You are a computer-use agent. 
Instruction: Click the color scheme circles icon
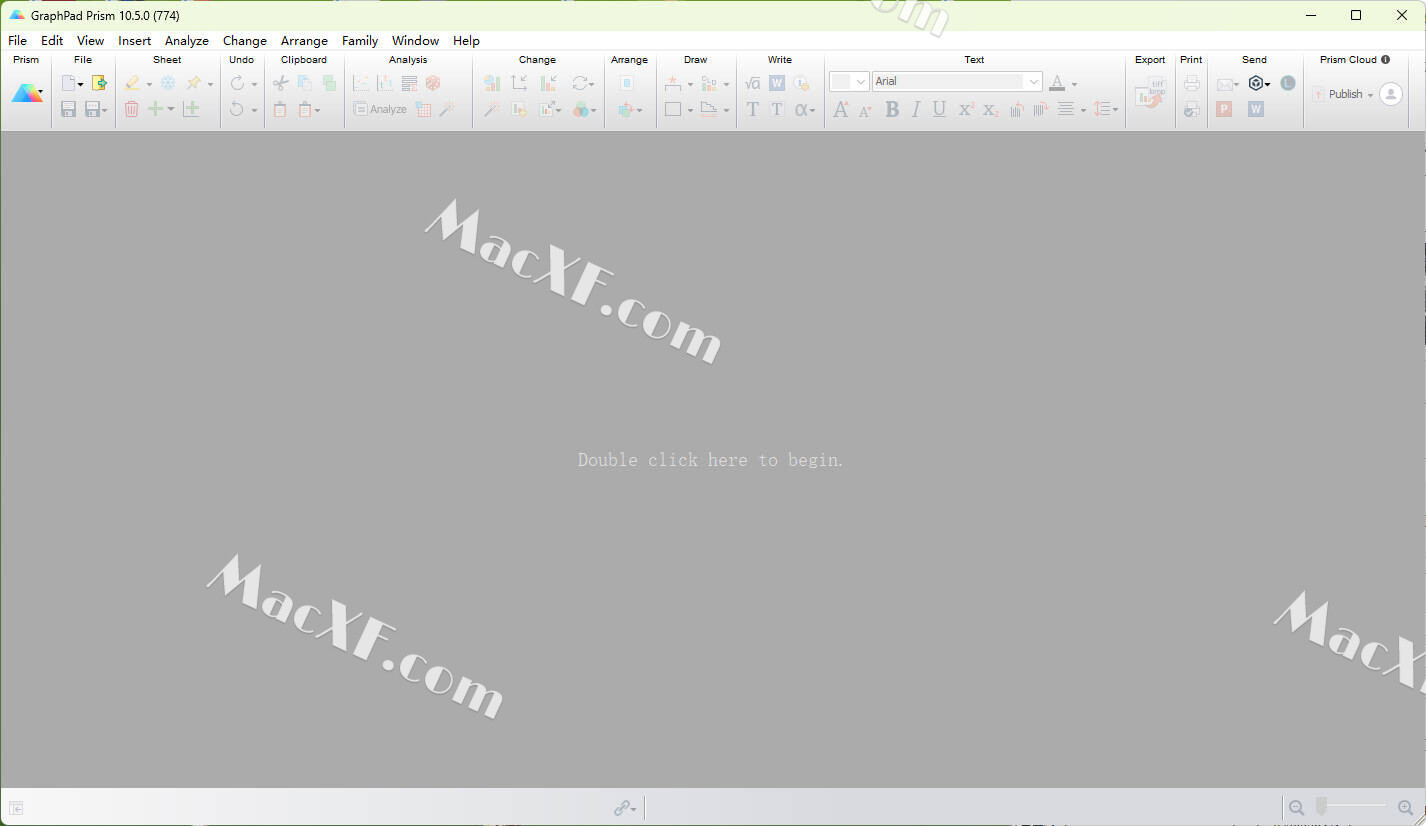[x=581, y=109]
